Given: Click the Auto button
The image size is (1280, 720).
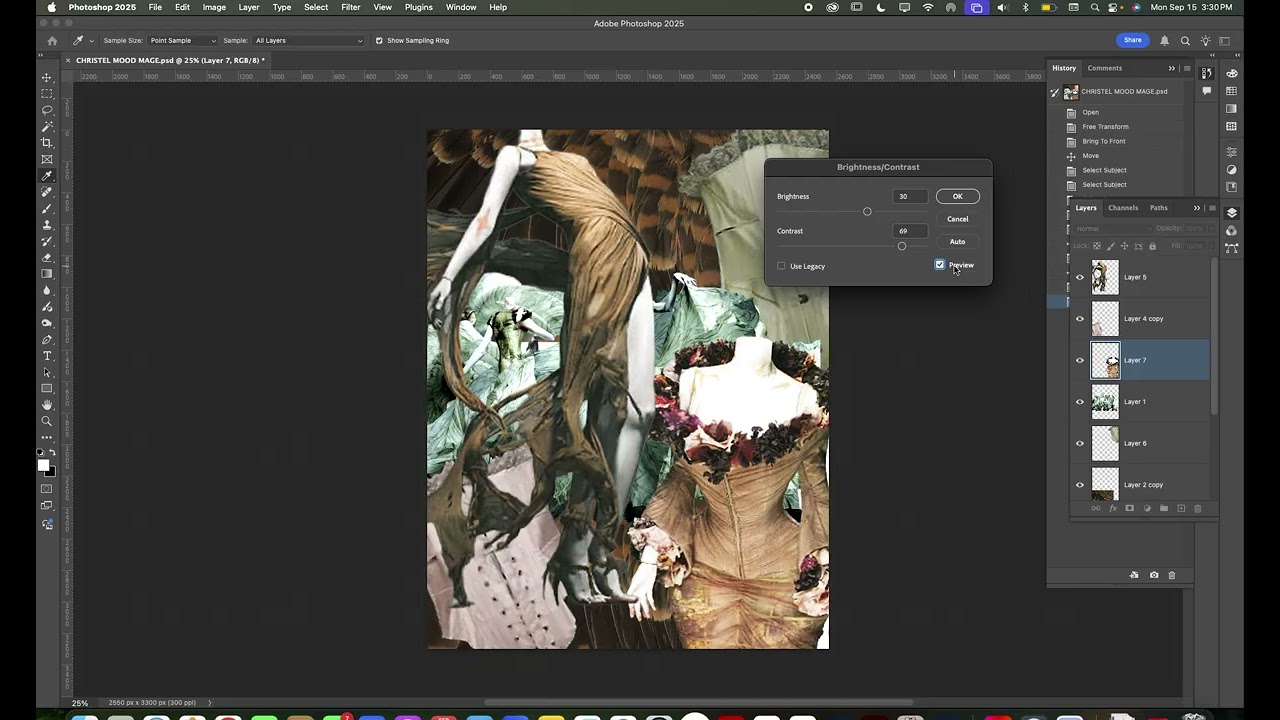Looking at the screenshot, I should (957, 242).
